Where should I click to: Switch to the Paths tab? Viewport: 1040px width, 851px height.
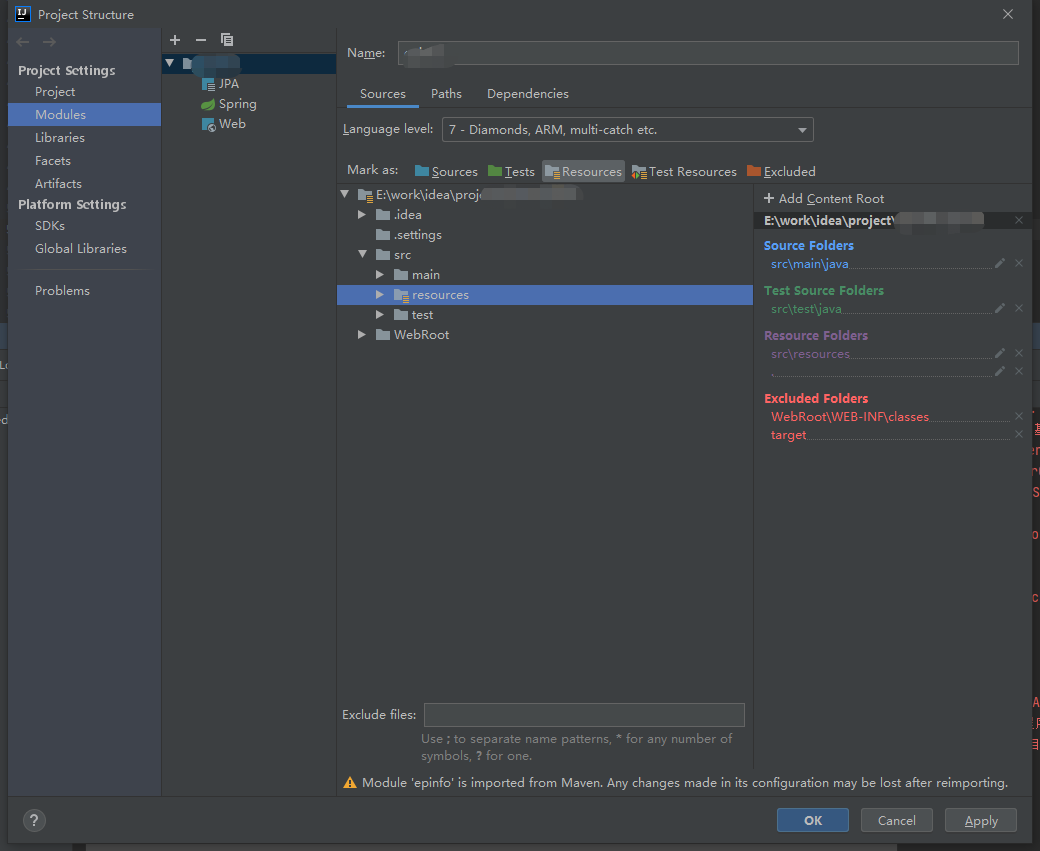coord(446,94)
